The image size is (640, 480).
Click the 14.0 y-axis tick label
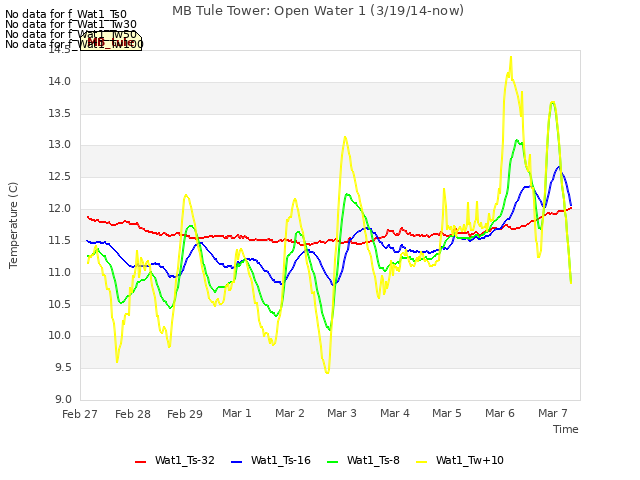tap(60, 82)
